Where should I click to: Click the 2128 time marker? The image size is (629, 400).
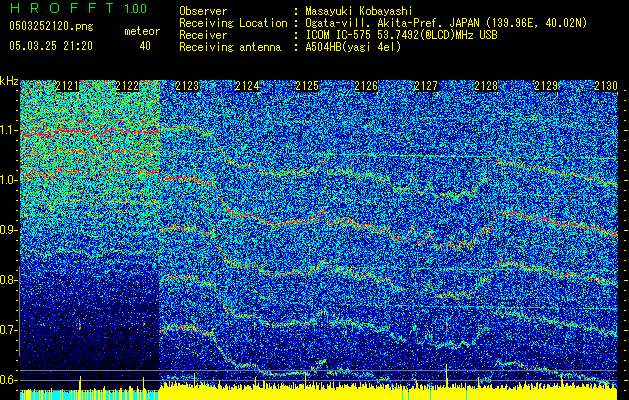coord(486,86)
